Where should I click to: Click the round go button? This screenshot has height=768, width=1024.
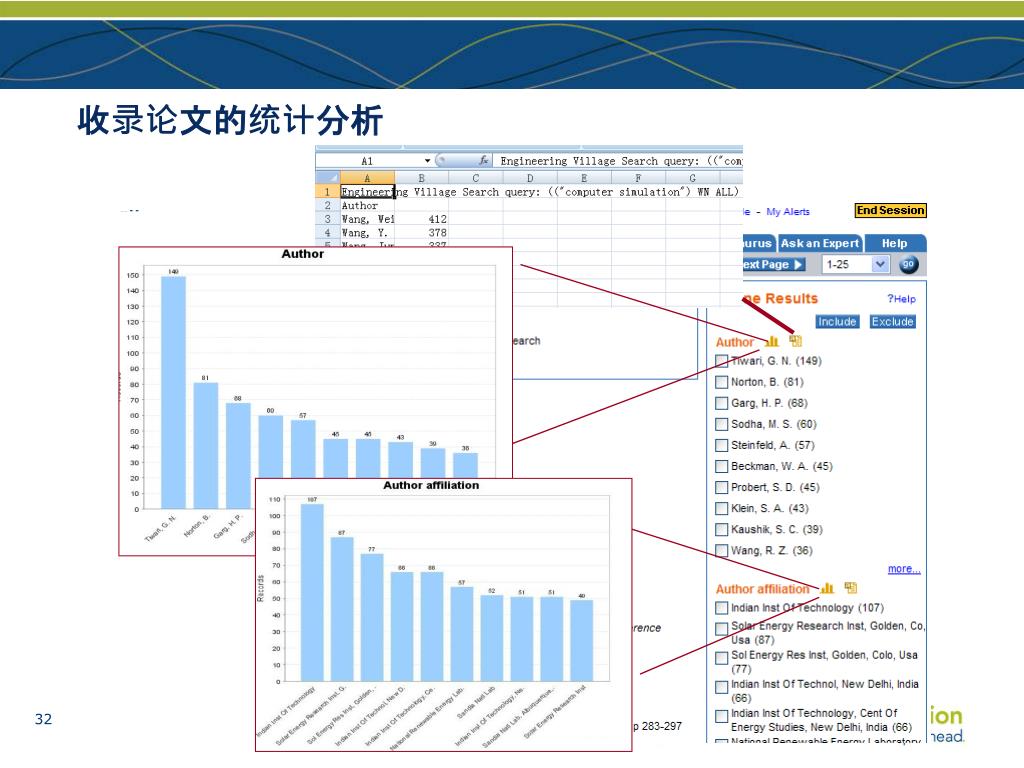pos(908,264)
